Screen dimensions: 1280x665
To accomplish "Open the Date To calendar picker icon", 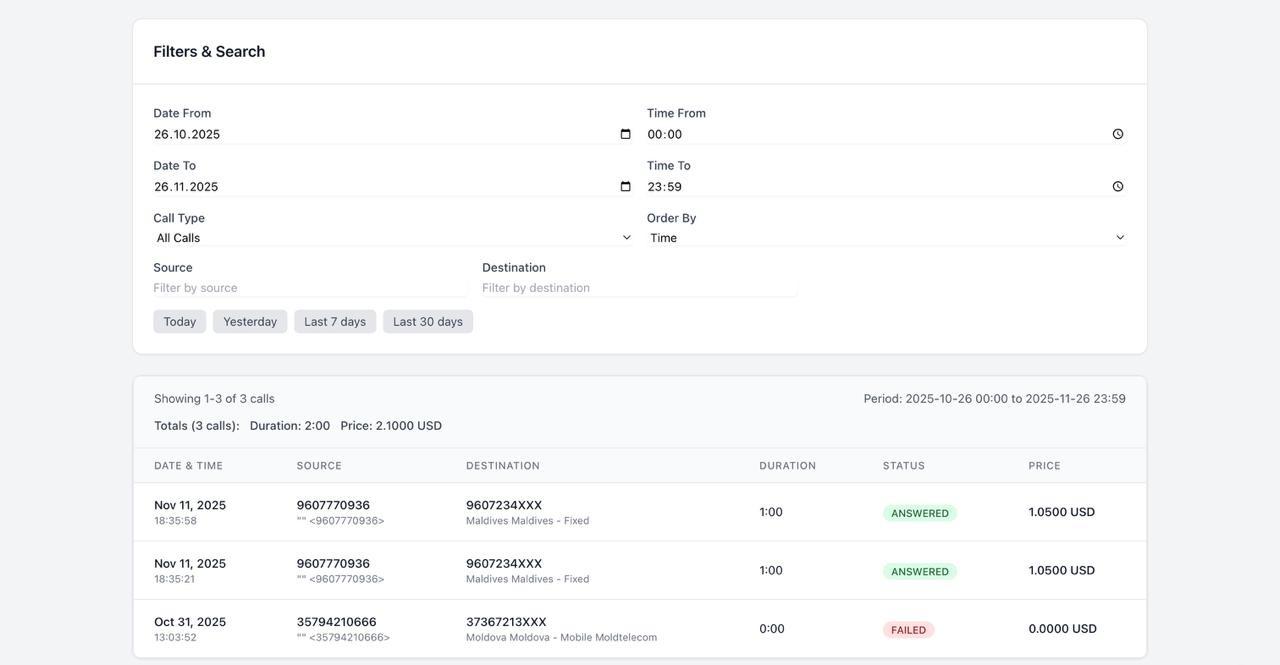I will click(x=625, y=186).
